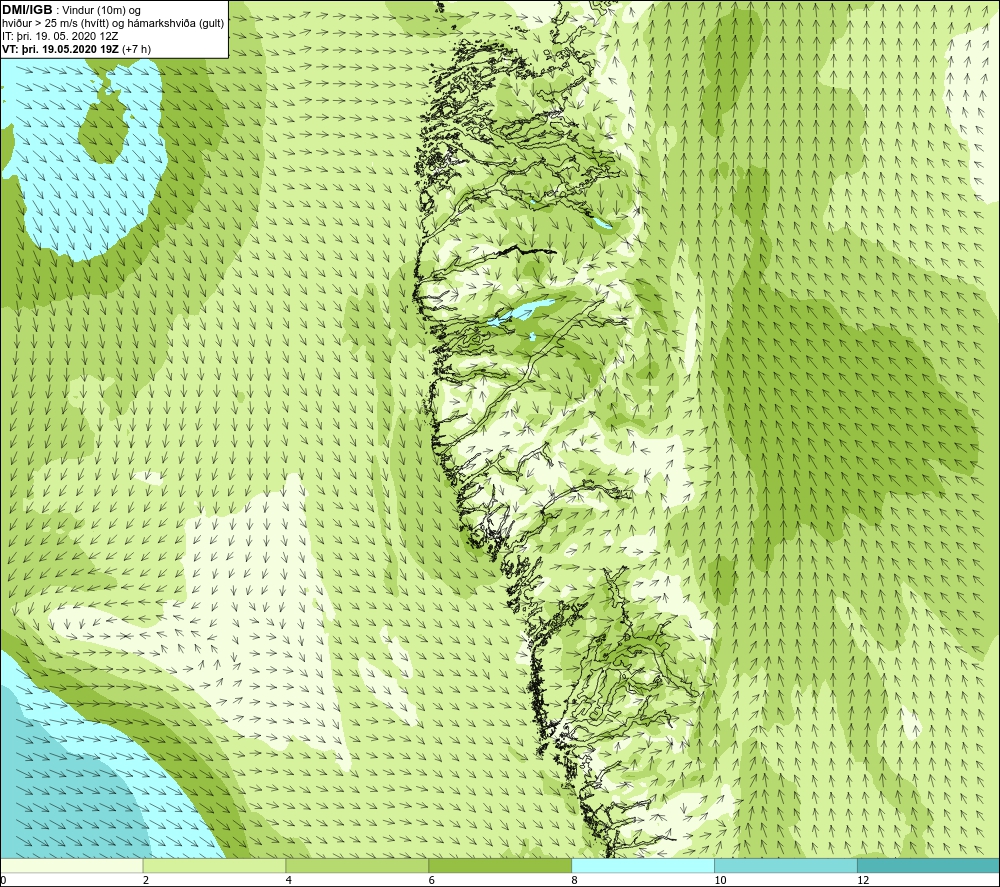The width and height of the screenshot is (1000, 887).
Task: Select the 10–12 m/s teal swatch
Action: pos(786,866)
